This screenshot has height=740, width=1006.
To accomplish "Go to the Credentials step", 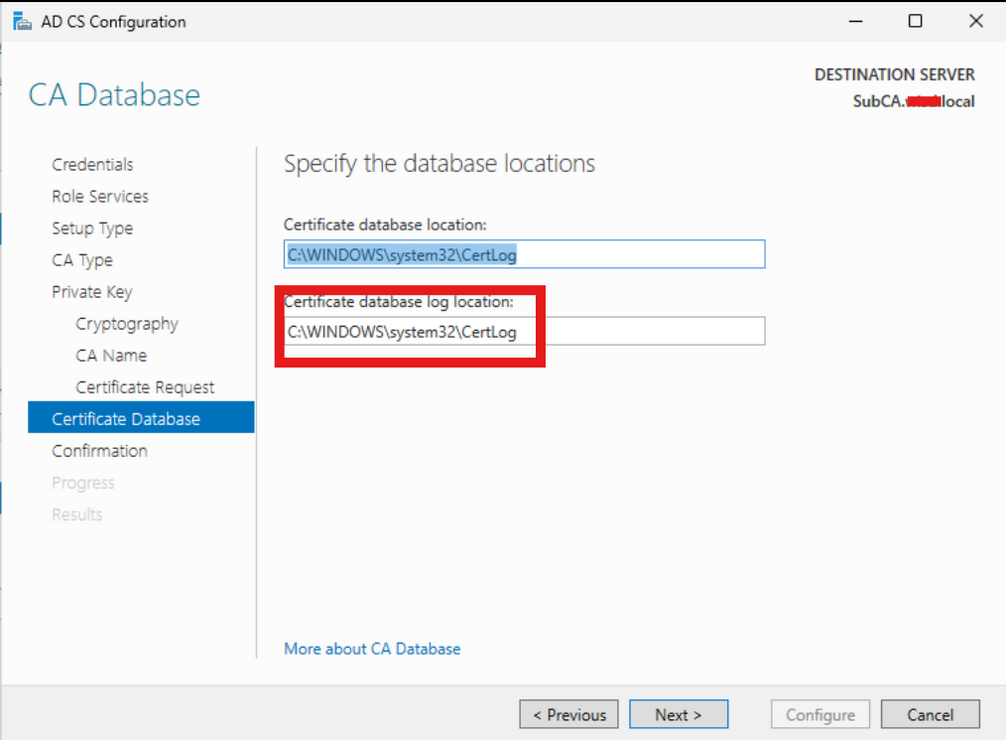I will pos(92,165).
